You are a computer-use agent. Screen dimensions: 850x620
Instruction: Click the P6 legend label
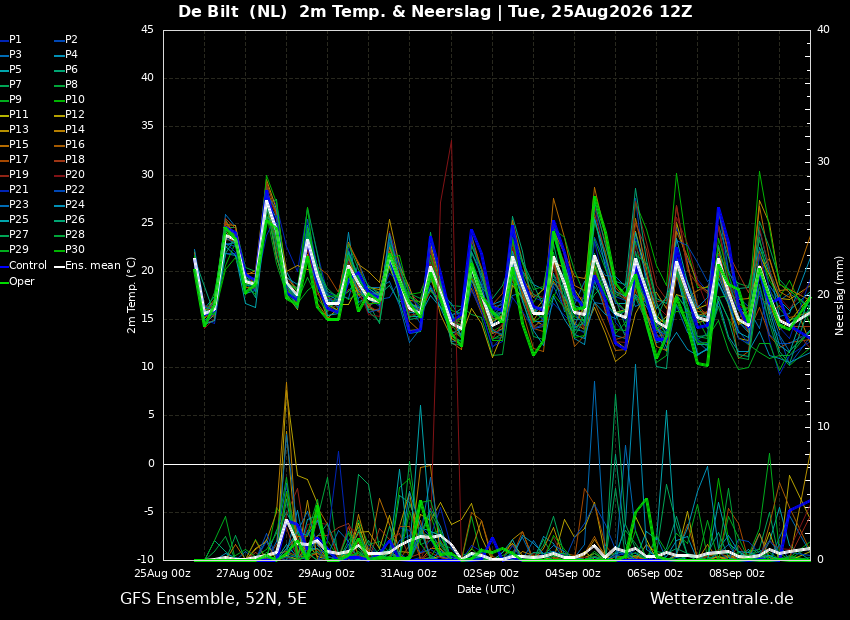72,69
